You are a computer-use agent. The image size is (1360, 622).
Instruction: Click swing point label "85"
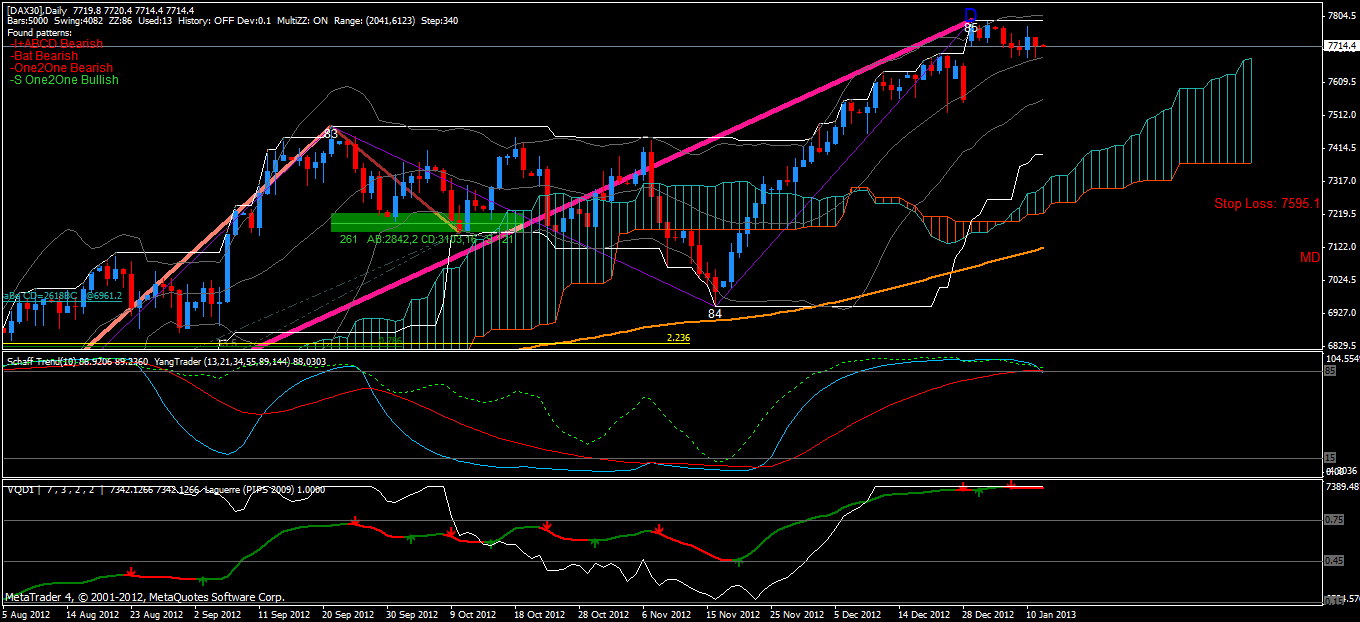pos(970,29)
